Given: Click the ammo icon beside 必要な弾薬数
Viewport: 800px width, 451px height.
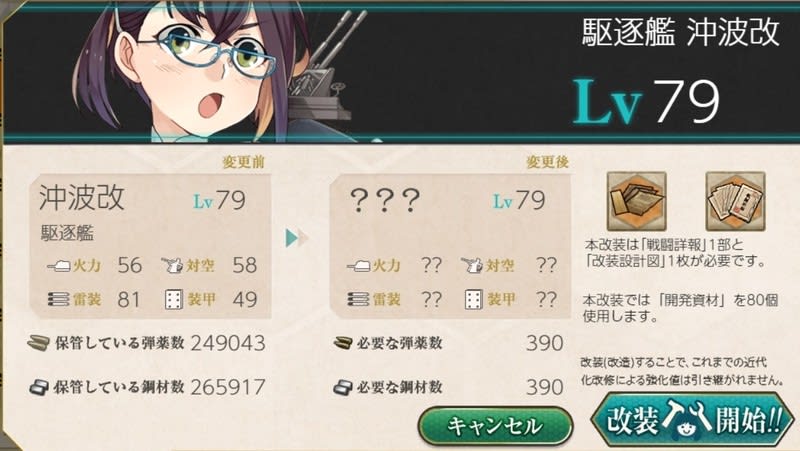Looking at the screenshot, I should 343,343.
